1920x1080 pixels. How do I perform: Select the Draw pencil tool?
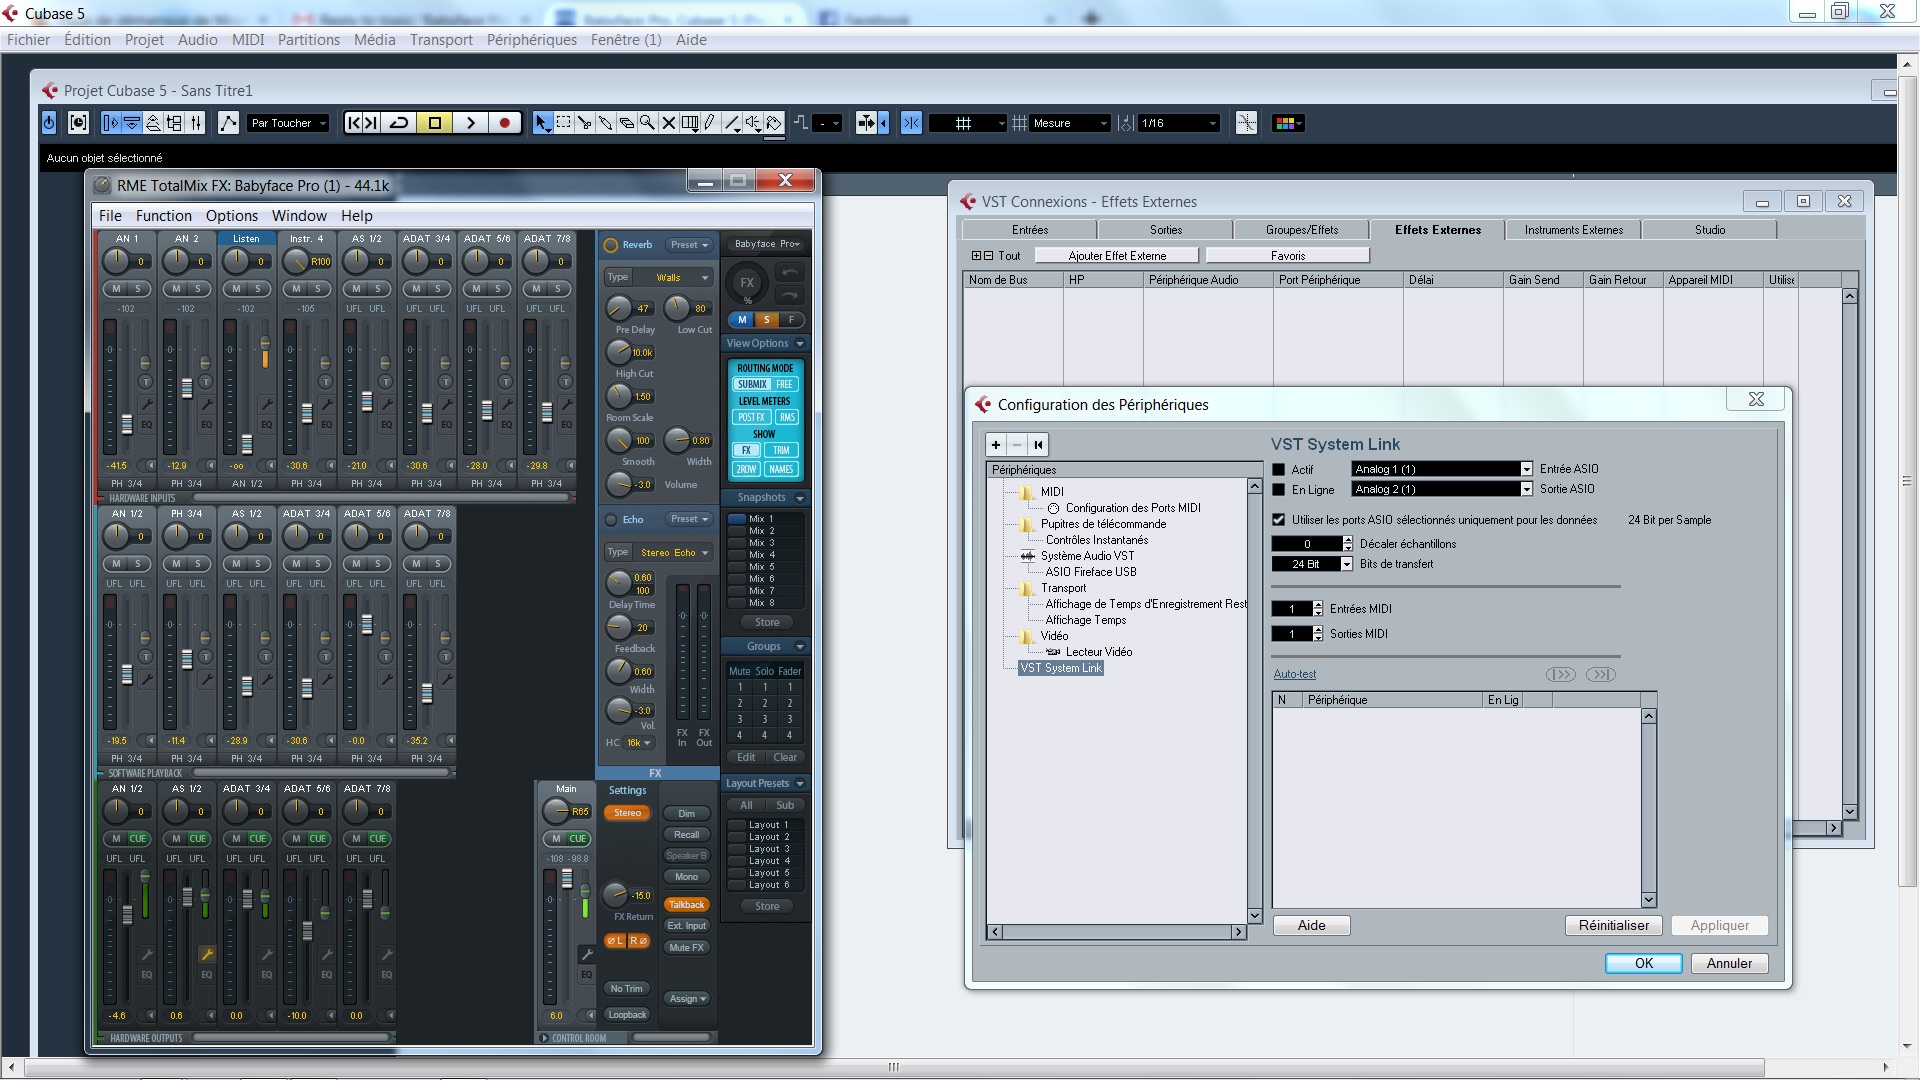click(710, 123)
